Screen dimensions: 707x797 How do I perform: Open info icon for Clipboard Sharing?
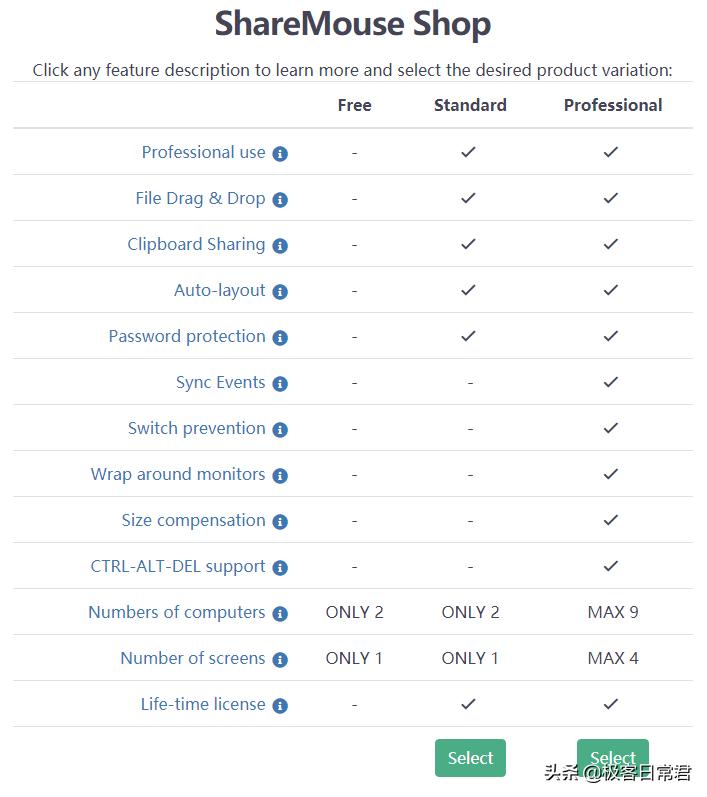[x=280, y=246]
